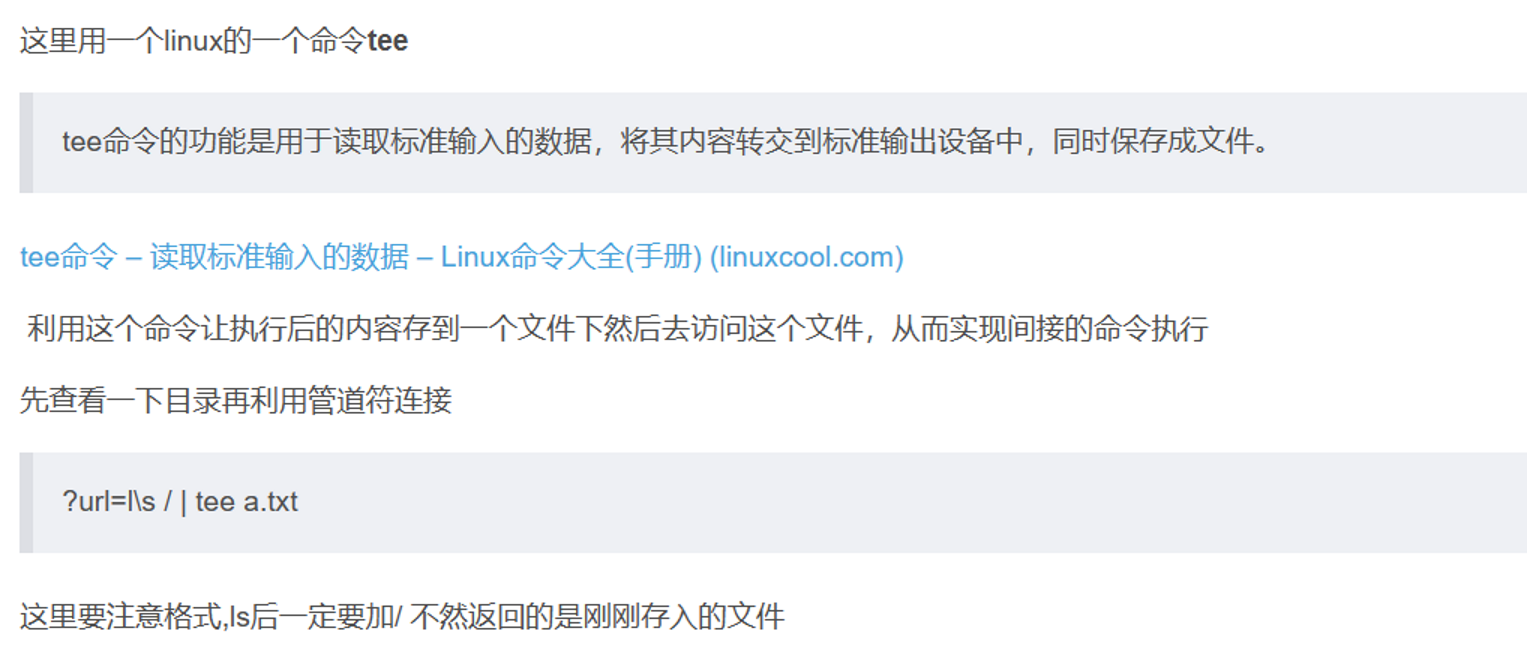Click the gray left bar of the code block
Viewport: 1527px width, 651px height.
point(26,502)
